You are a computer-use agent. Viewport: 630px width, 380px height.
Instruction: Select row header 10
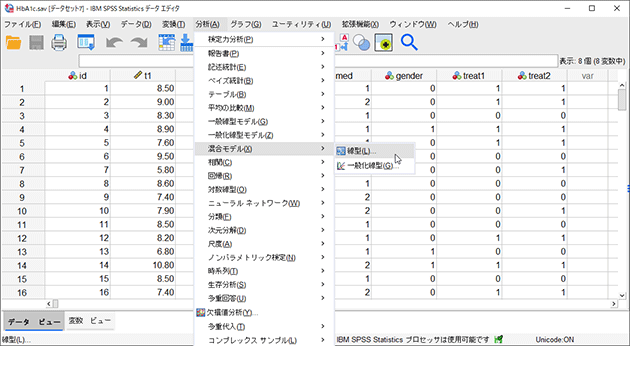[x=22, y=211]
